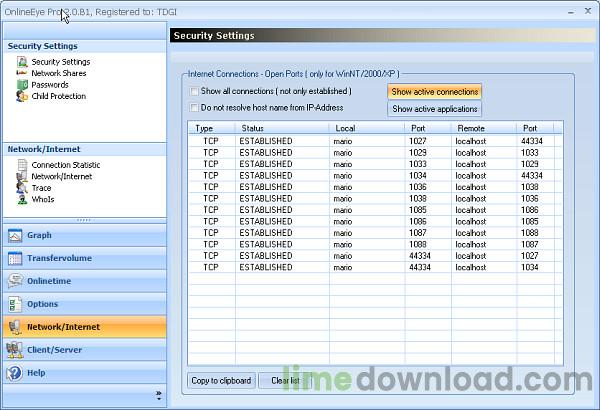
Task: Click the WhoIs icon
Action: pos(23,199)
